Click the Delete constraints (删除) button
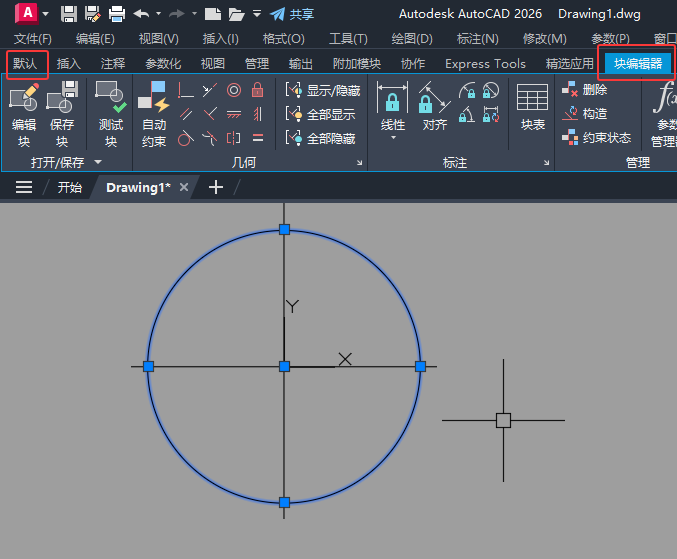 point(585,89)
